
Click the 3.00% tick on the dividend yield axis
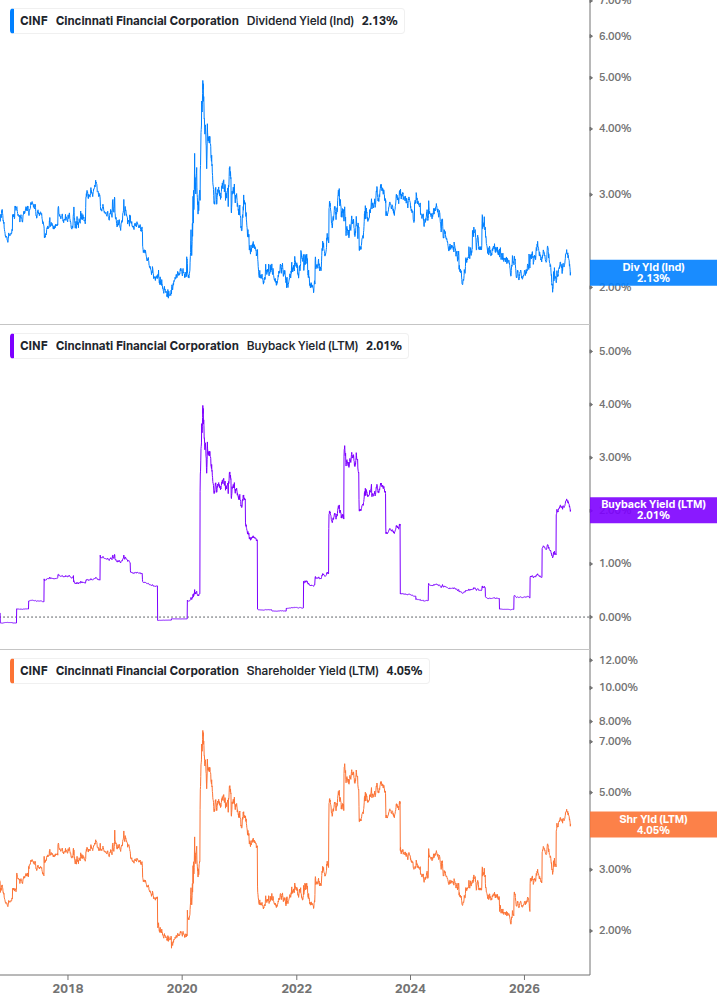615,194
